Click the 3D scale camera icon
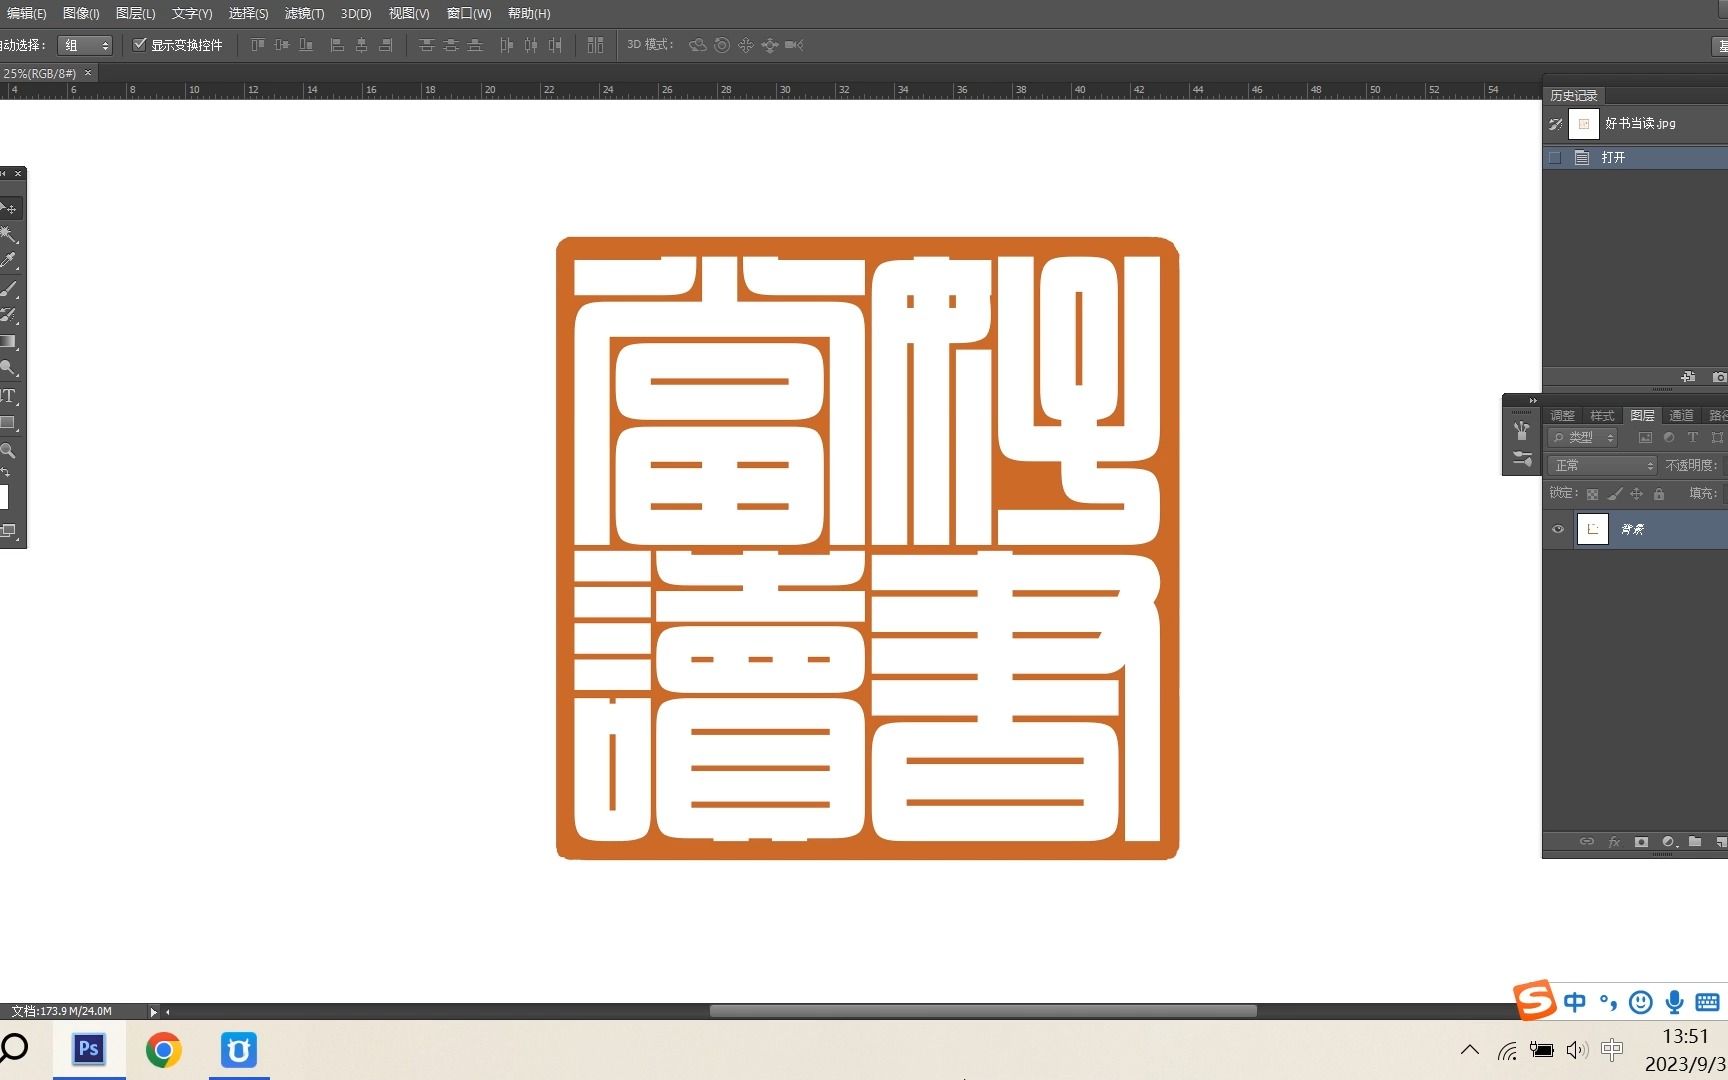The width and height of the screenshot is (1728, 1080). pos(794,45)
